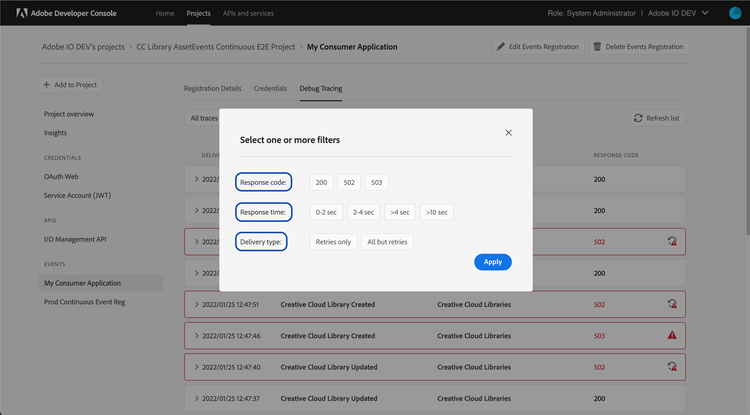
Task: Expand the 2022/01/25 12:47:37 trace row
Action: coord(197,398)
